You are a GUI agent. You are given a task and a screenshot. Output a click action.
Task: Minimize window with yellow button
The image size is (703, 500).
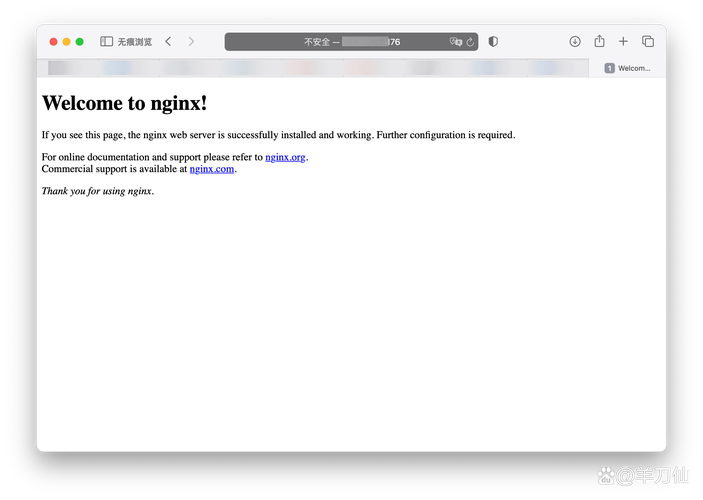point(66,42)
